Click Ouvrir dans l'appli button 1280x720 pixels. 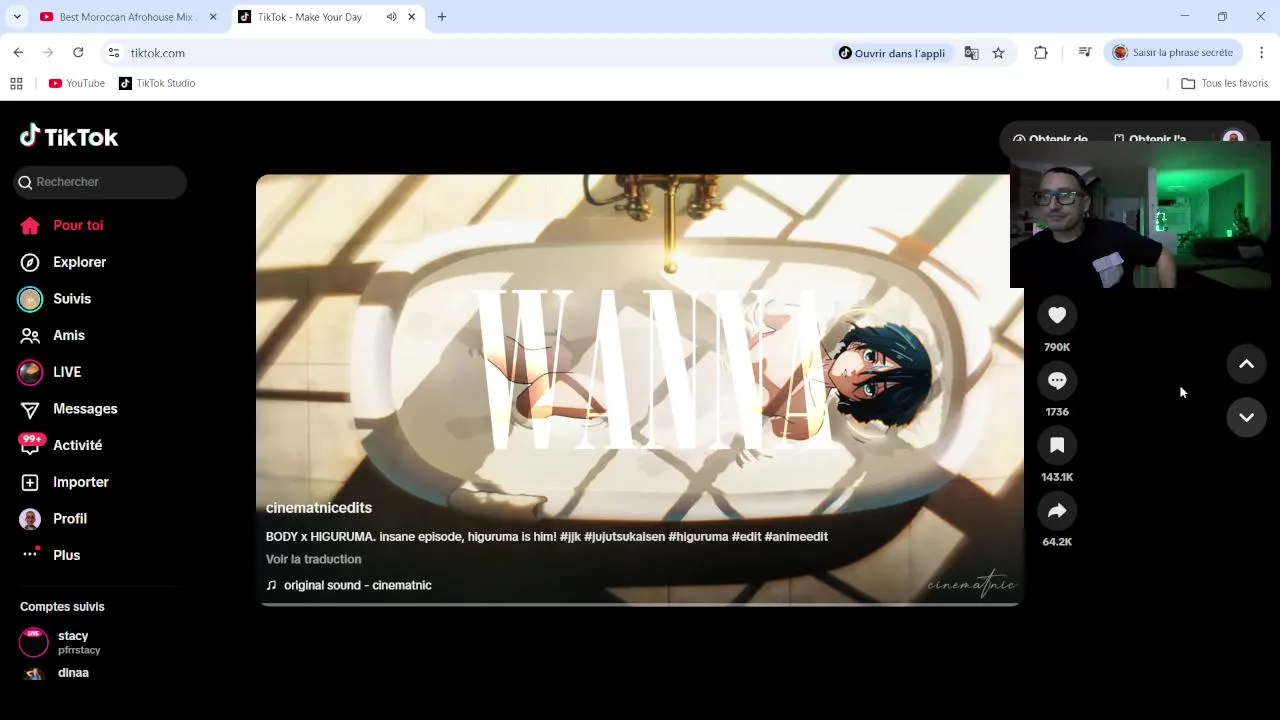coord(892,53)
